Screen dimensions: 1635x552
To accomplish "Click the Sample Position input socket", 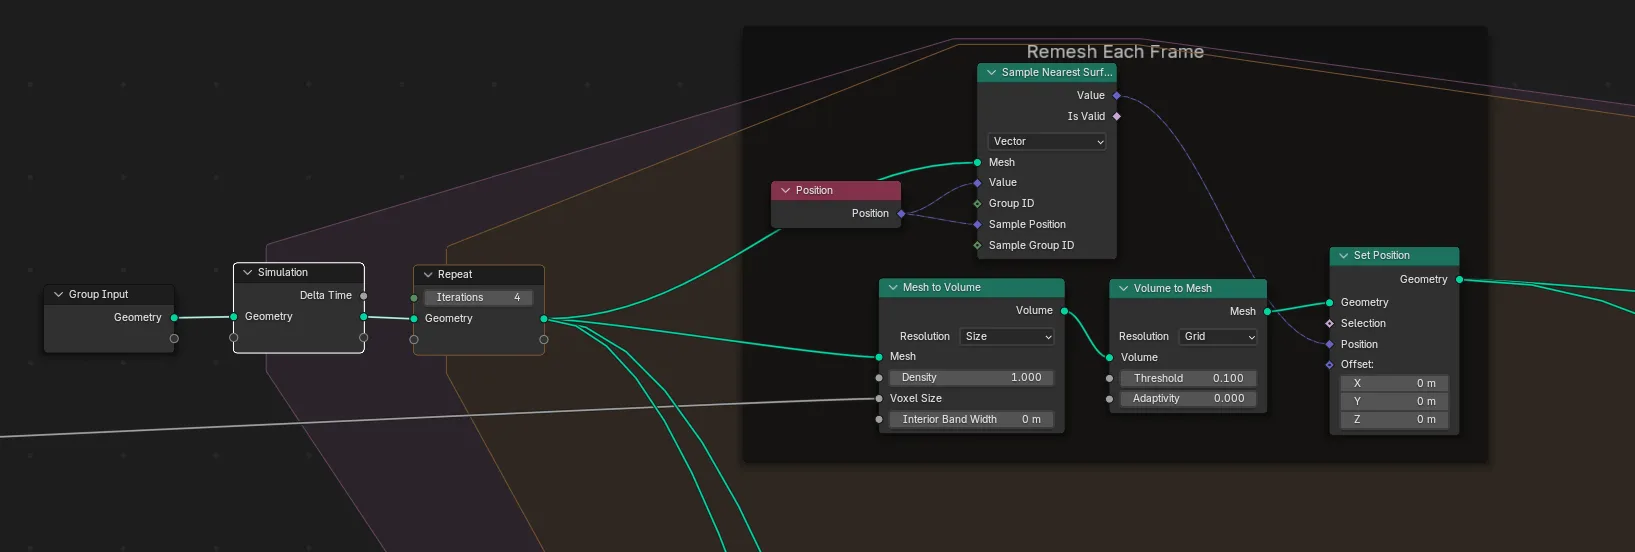I will click(977, 224).
